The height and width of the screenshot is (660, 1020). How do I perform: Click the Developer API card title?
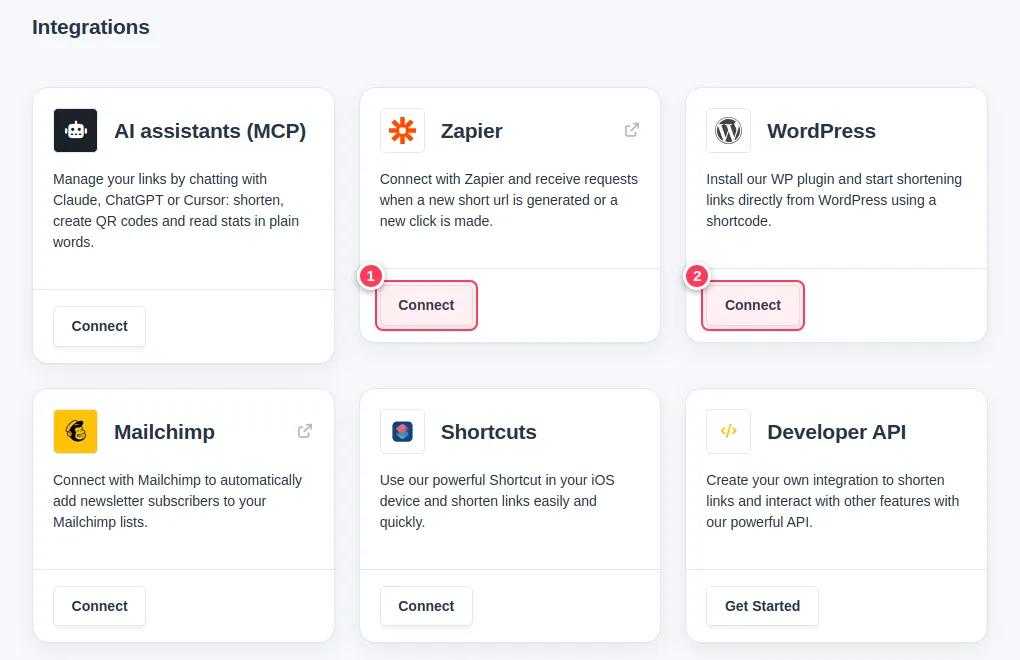click(x=837, y=432)
